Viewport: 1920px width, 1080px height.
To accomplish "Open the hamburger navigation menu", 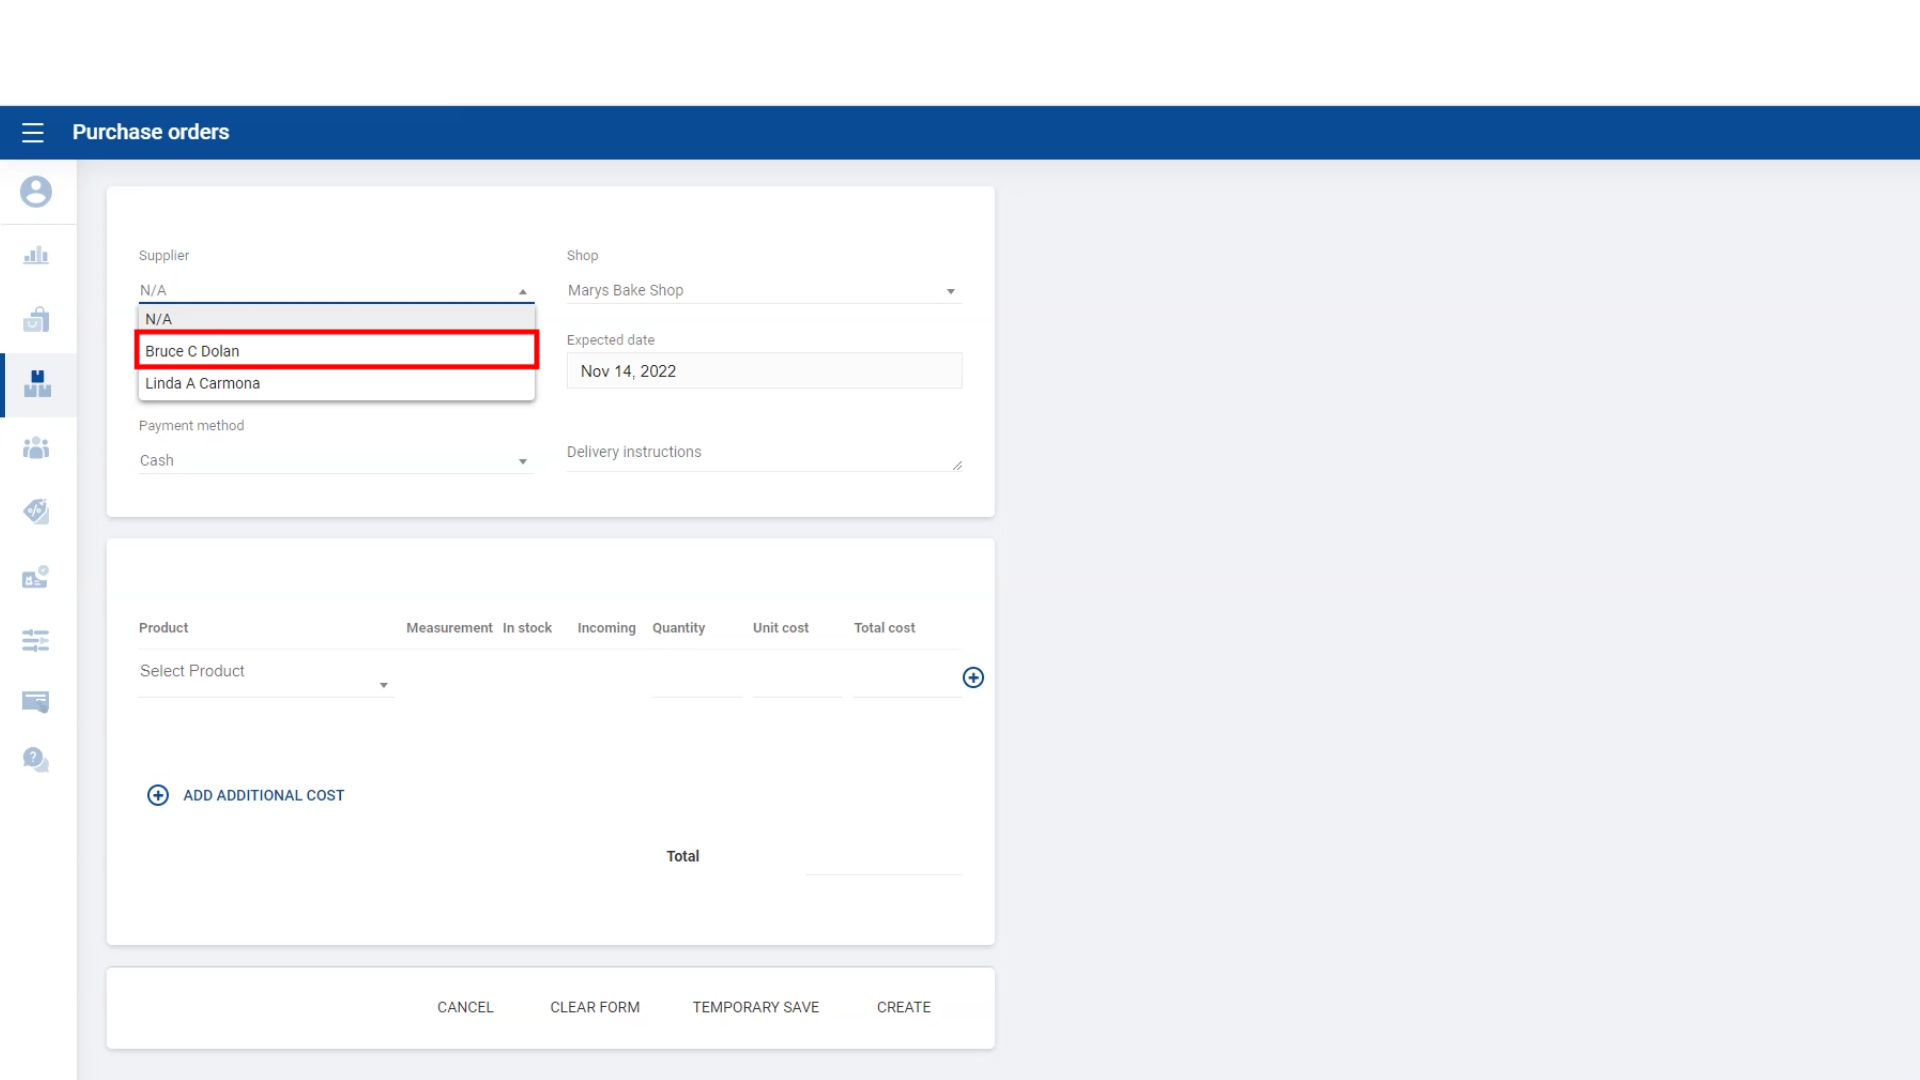I will [33, 132].
